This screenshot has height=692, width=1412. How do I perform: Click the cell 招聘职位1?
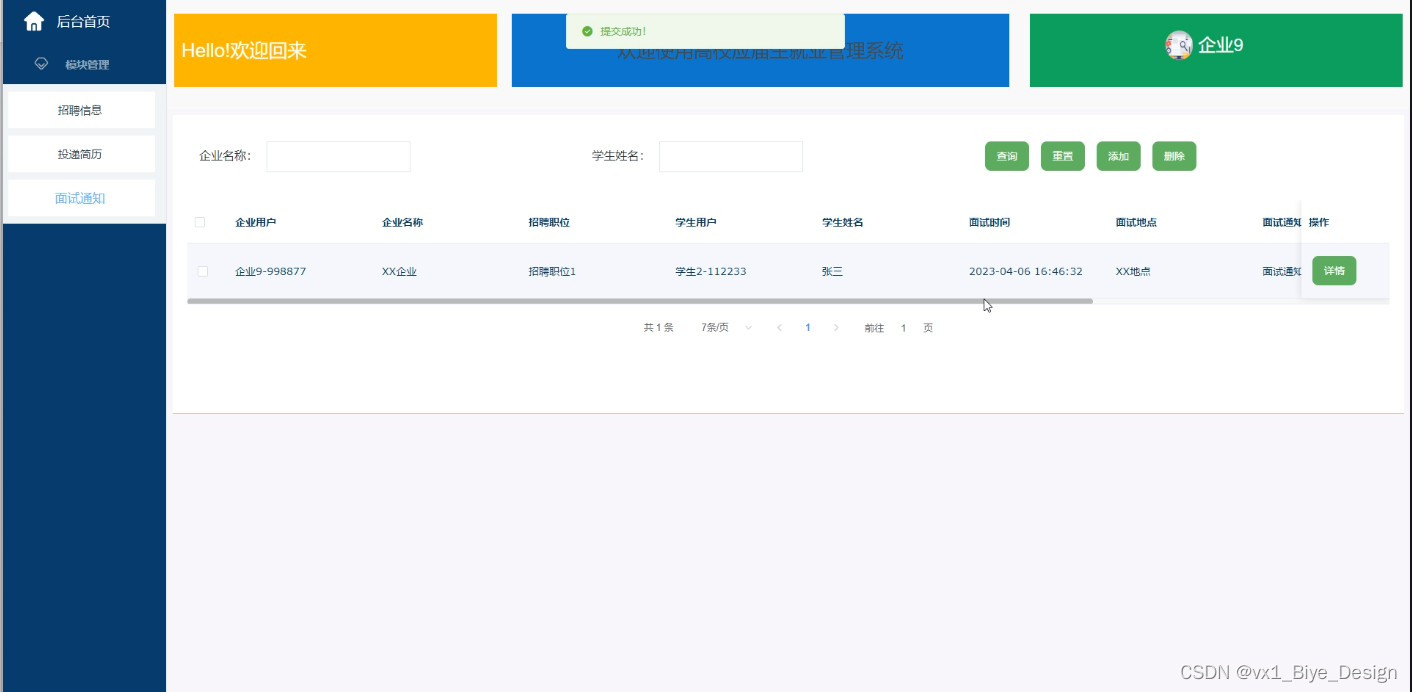click(553, 271)
